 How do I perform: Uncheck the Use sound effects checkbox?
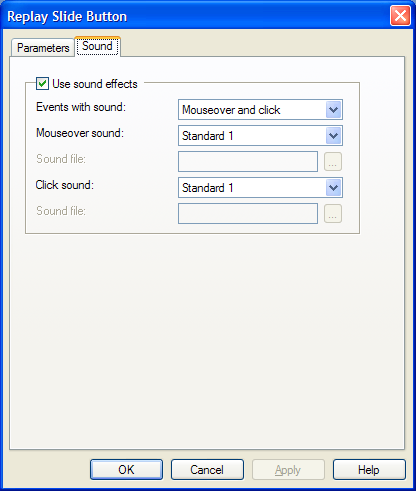click(x=42, y=84)
